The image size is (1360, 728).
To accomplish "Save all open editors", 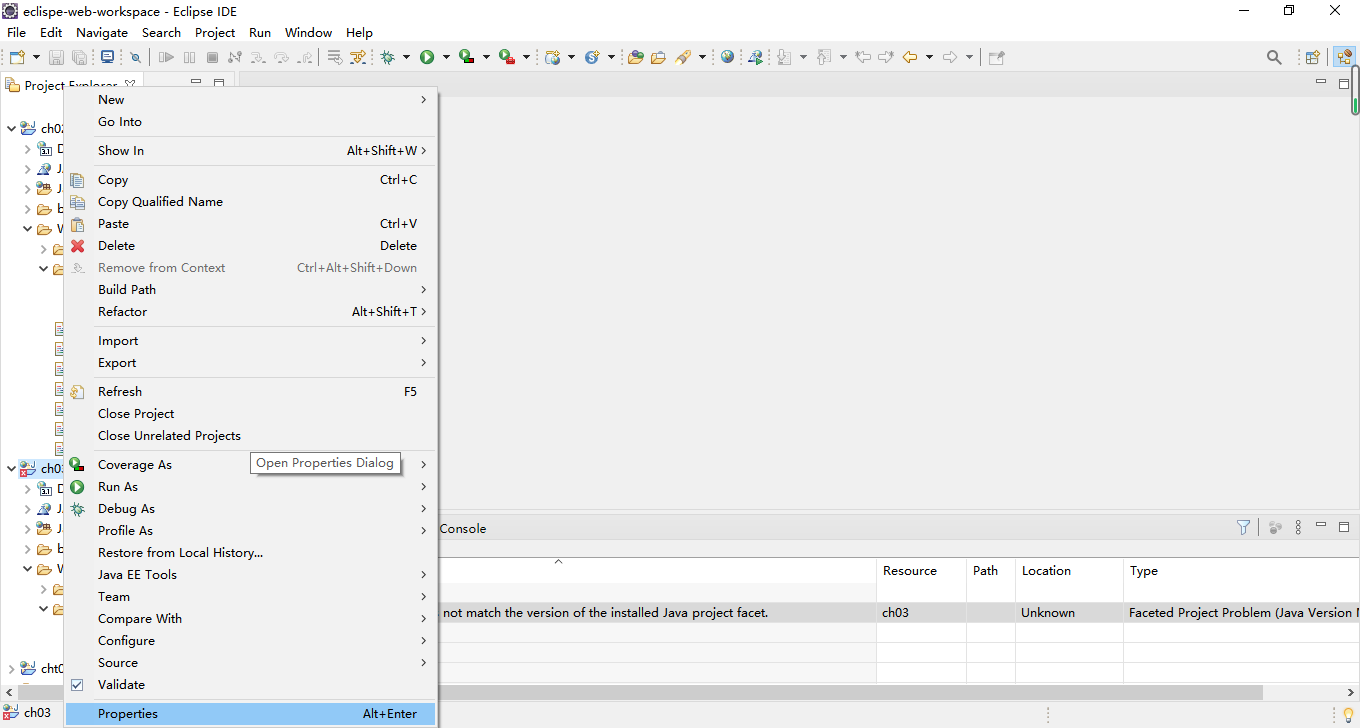I will pyautogui.click(x=80, y=57).
